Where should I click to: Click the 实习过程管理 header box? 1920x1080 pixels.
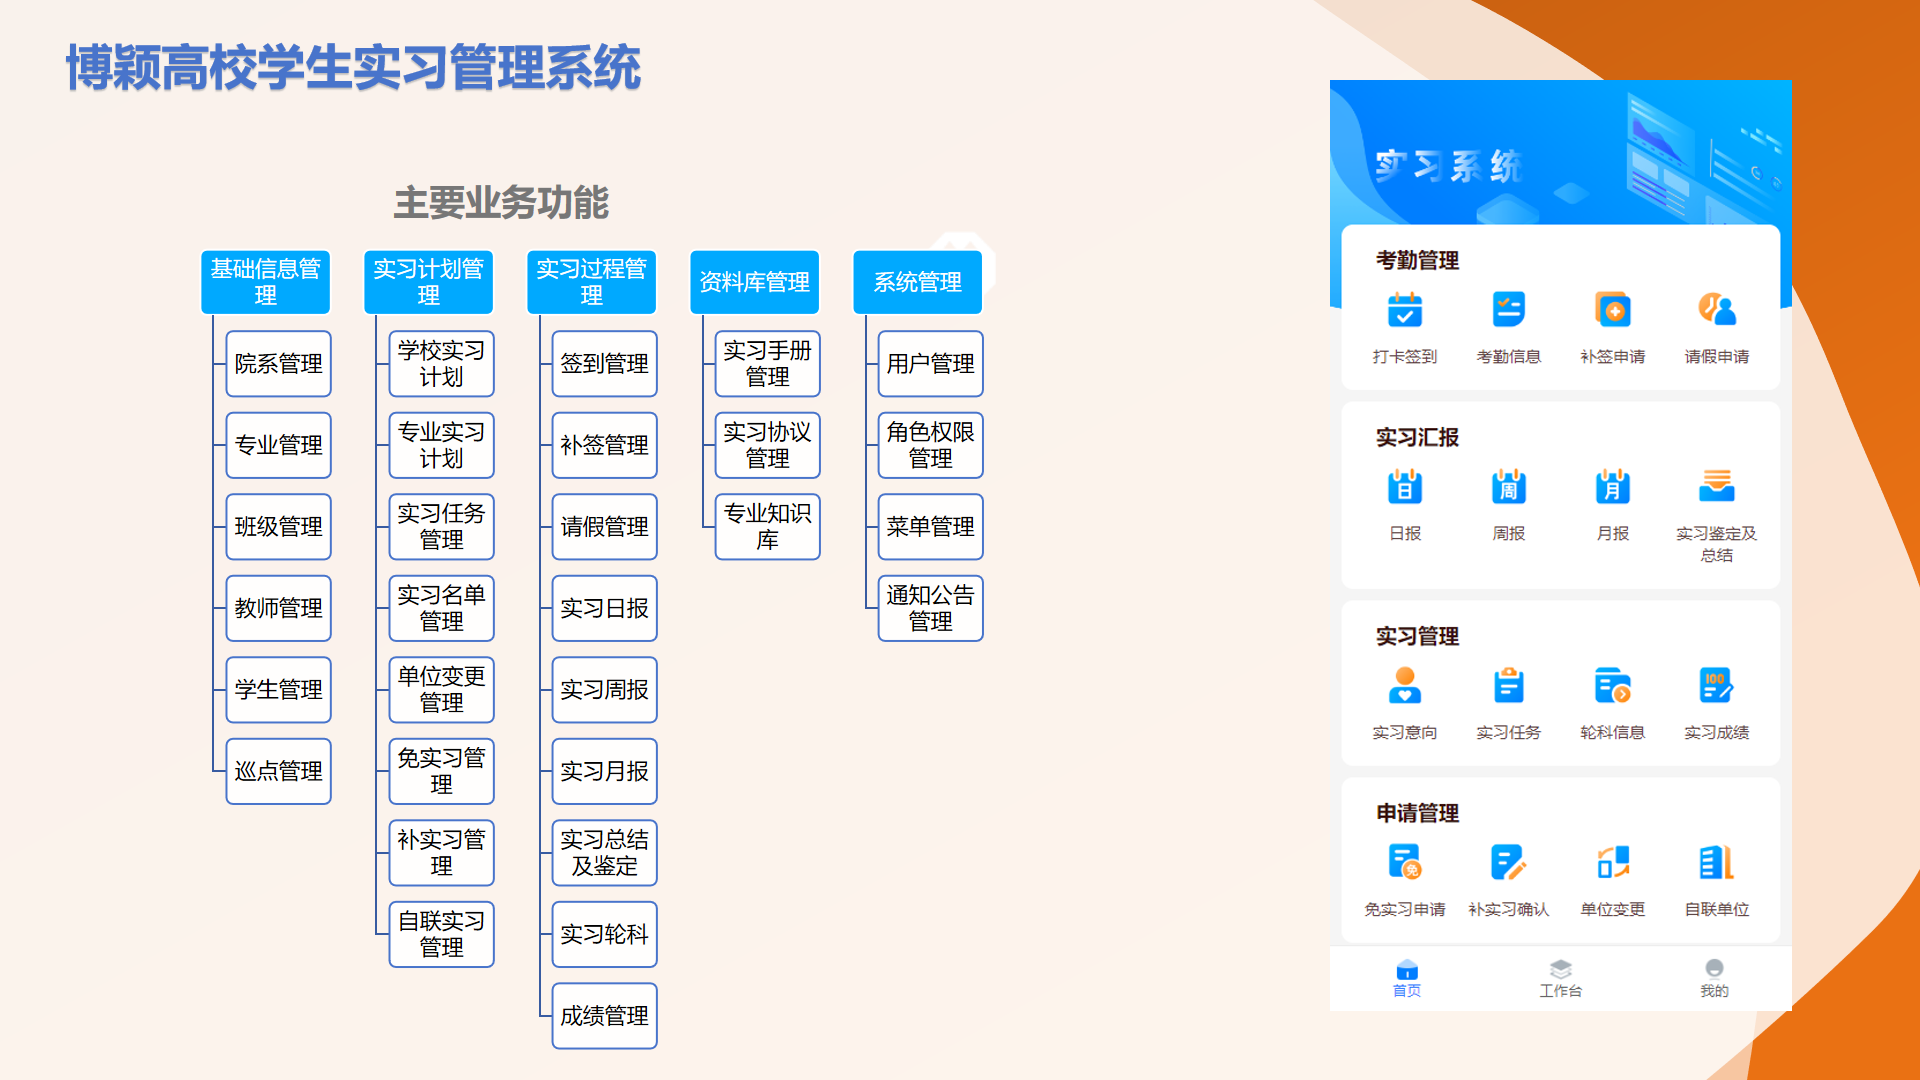click(591, 282)
